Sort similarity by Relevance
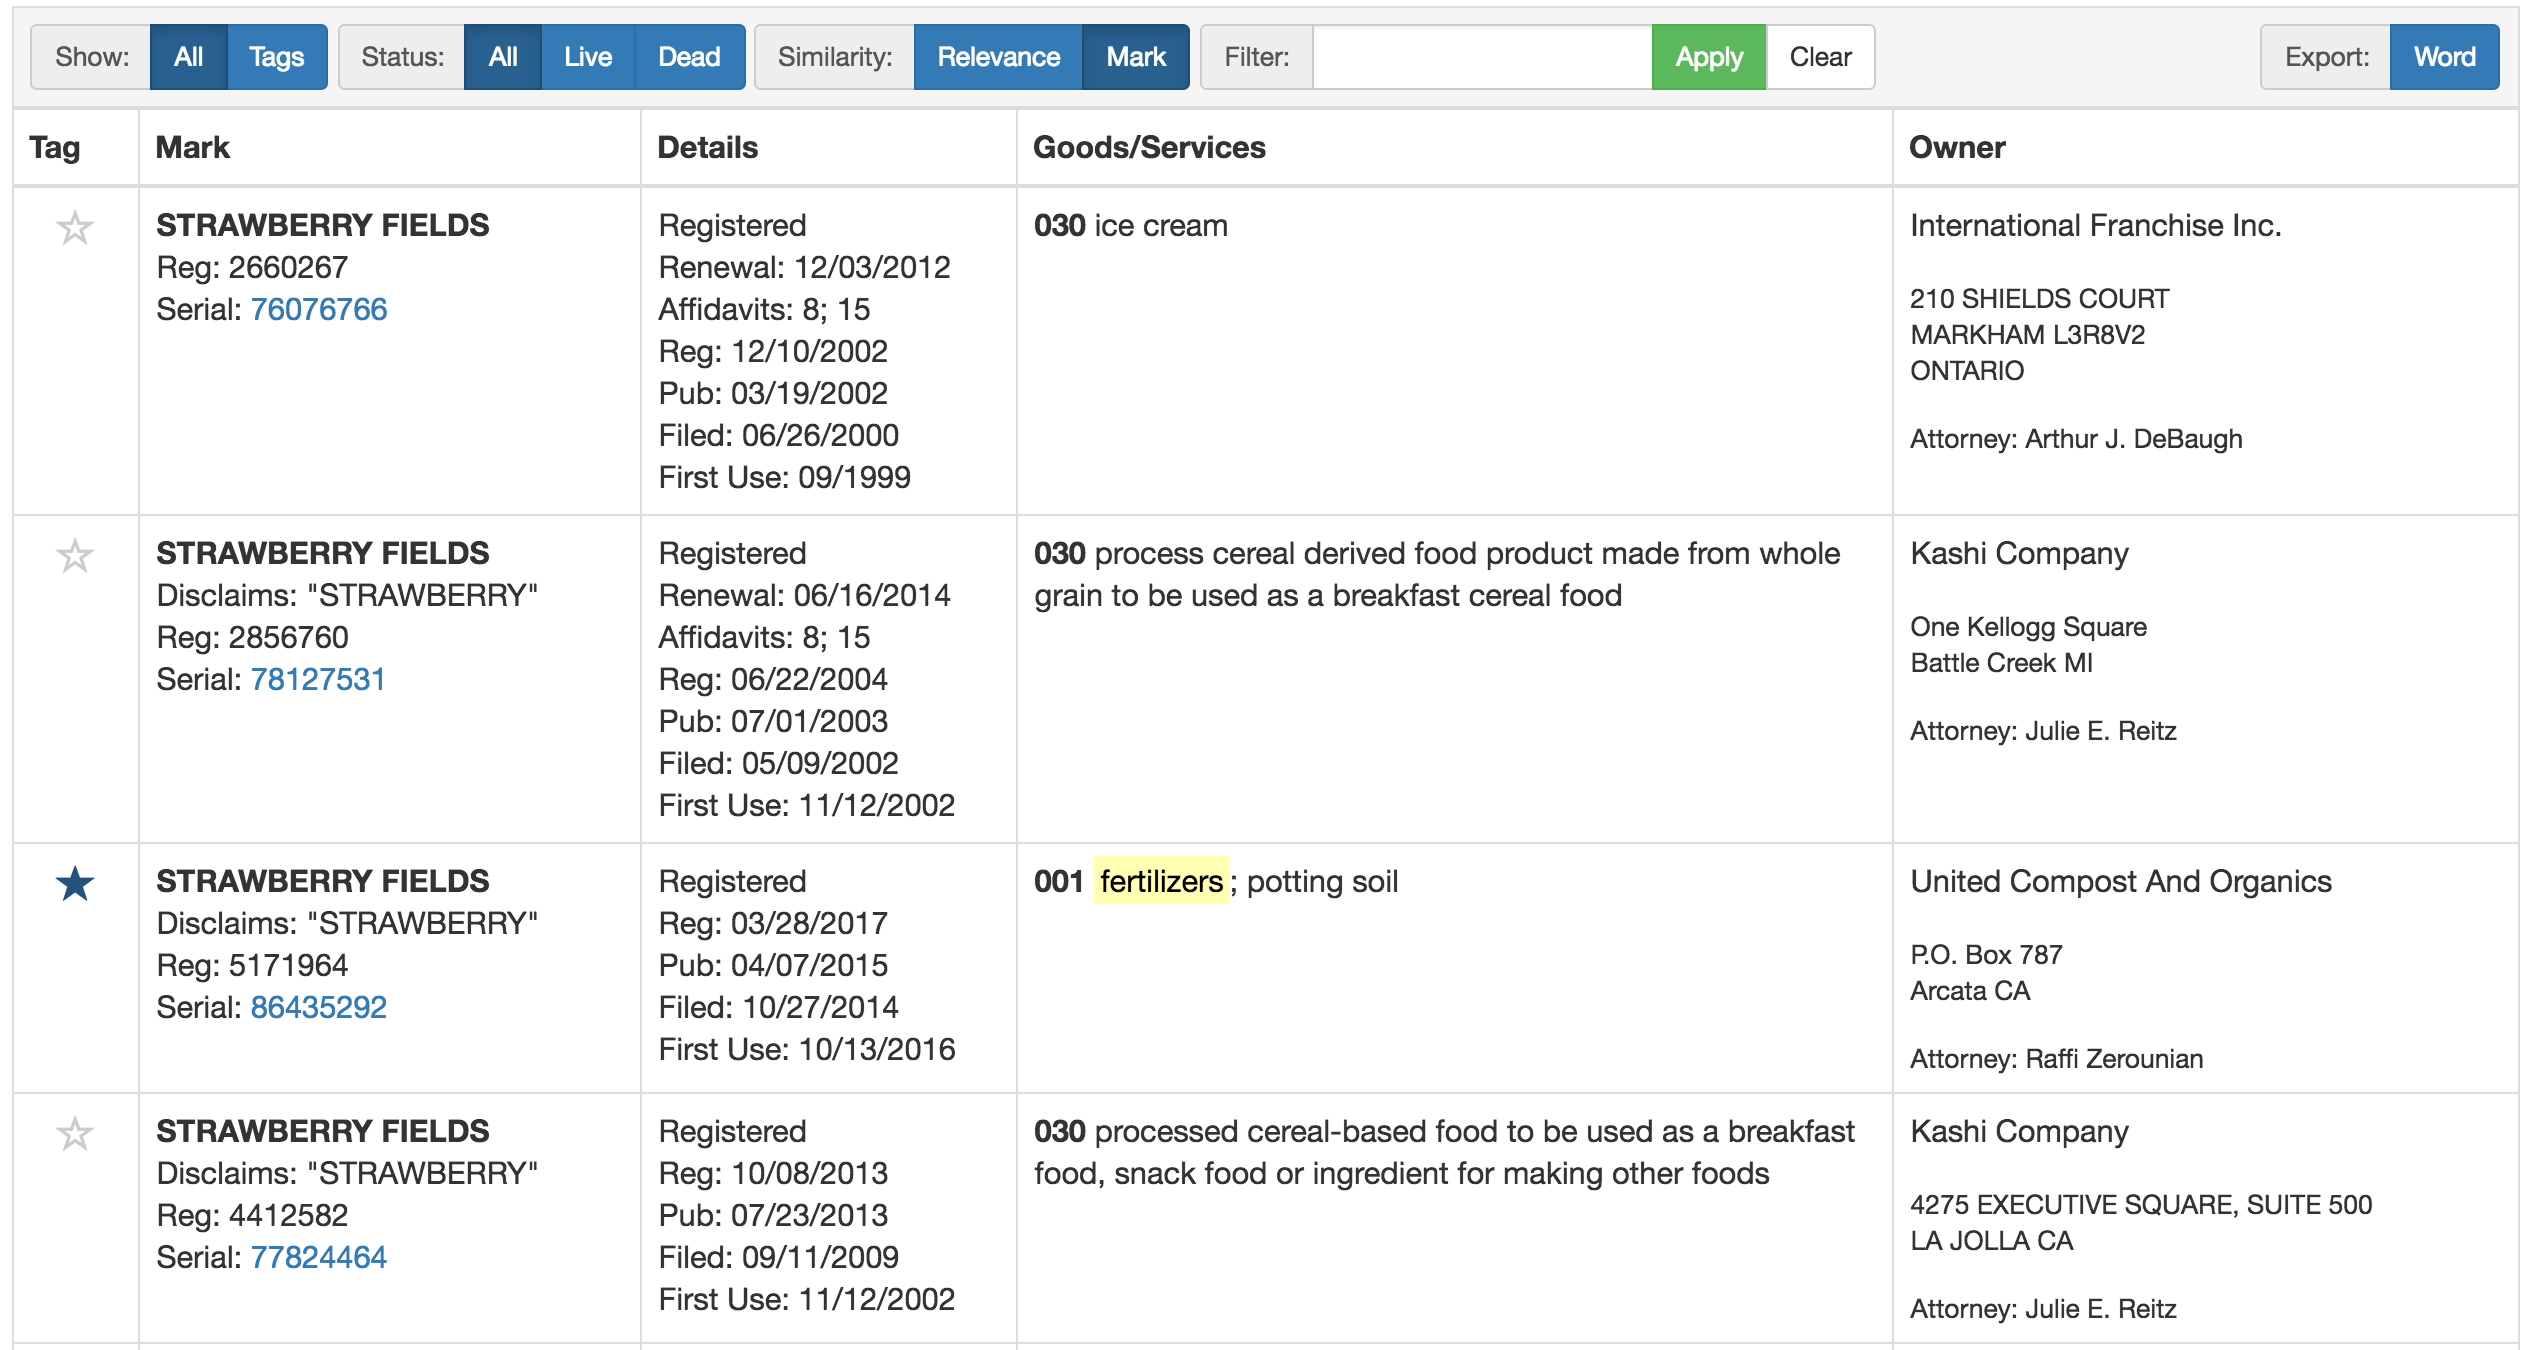The image size is (2542, 1350). click(997, 57)
